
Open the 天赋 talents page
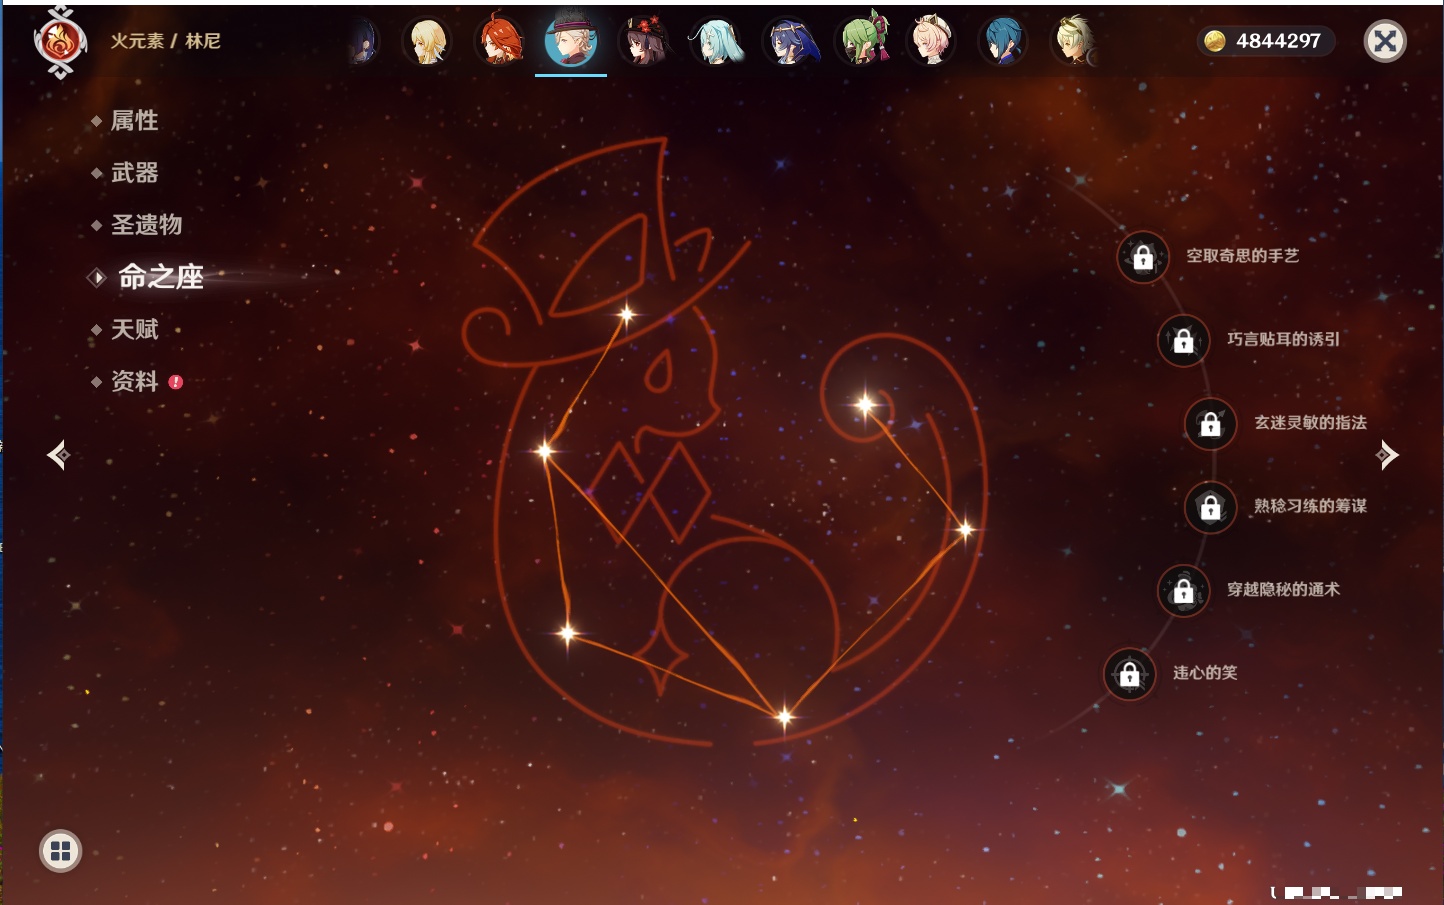click(134, 329)
